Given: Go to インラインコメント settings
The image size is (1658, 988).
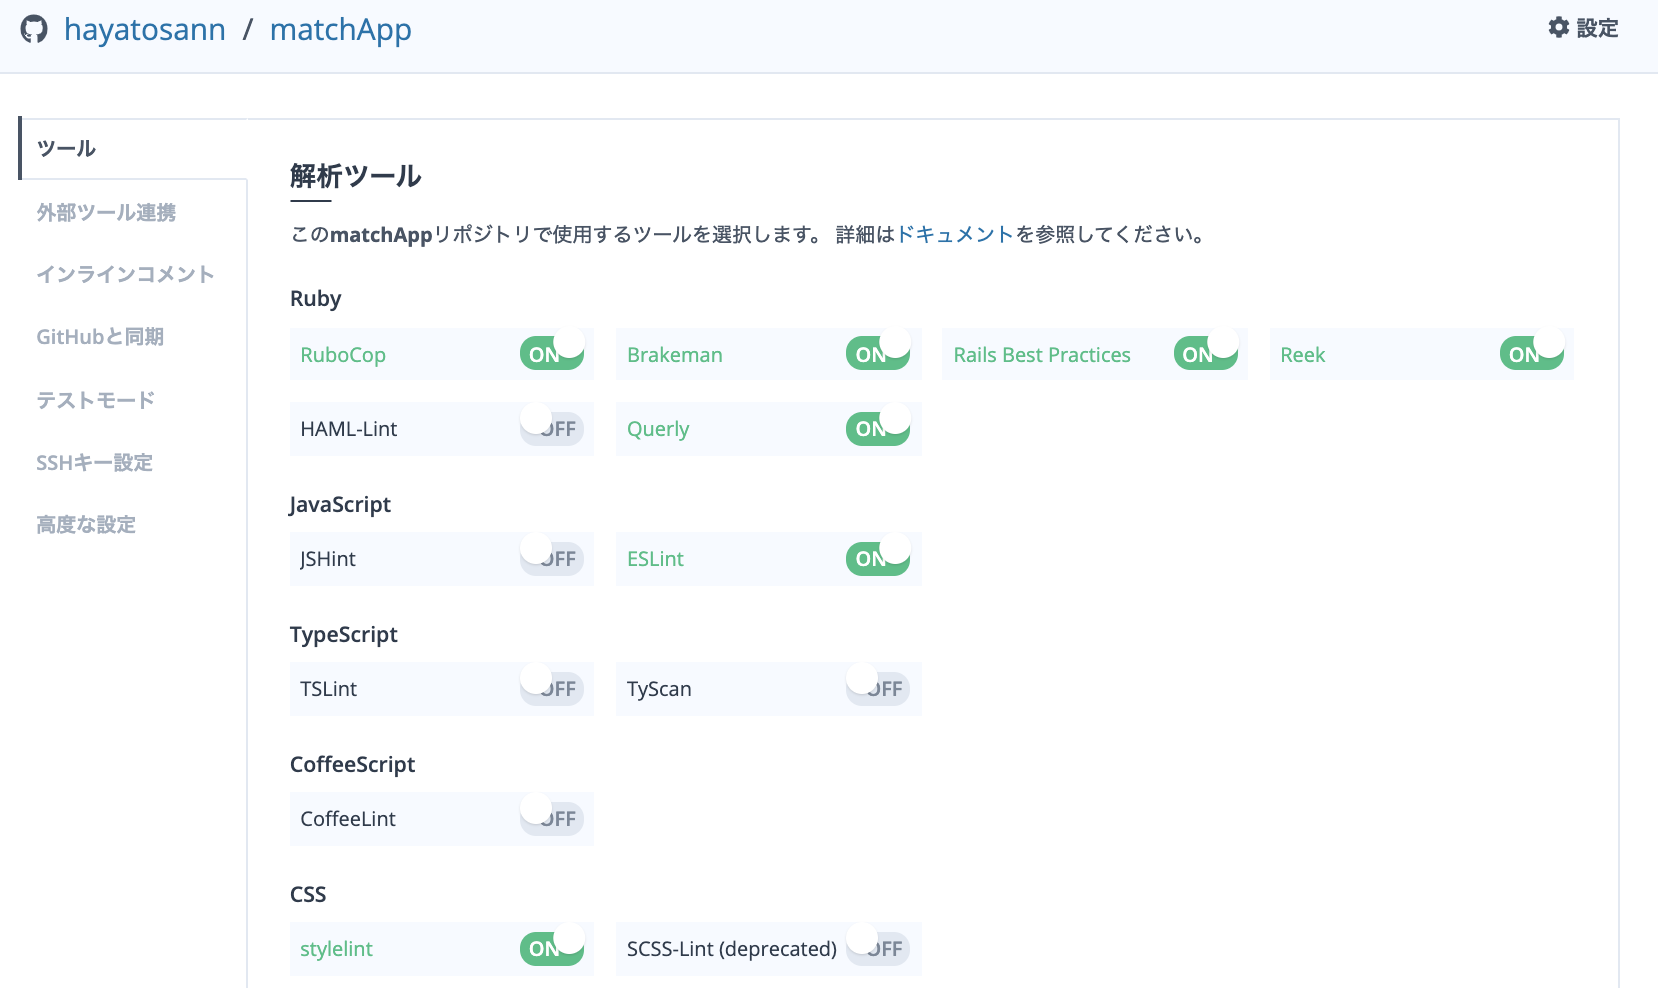Looking at the screenshot, I should click(126, 274).
